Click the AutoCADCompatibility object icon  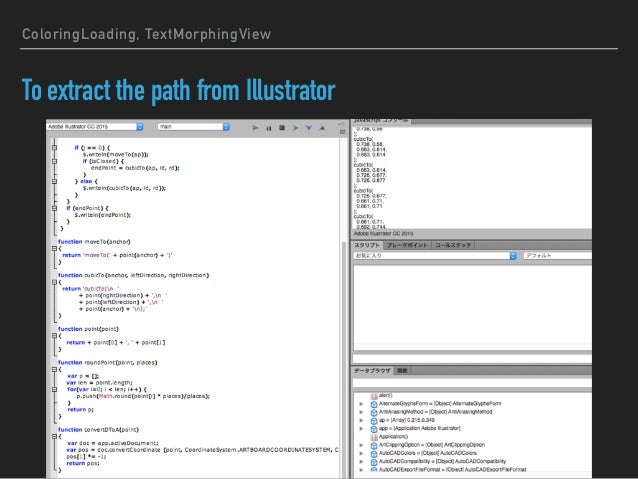pyautogui.click(x=374, y=462)
